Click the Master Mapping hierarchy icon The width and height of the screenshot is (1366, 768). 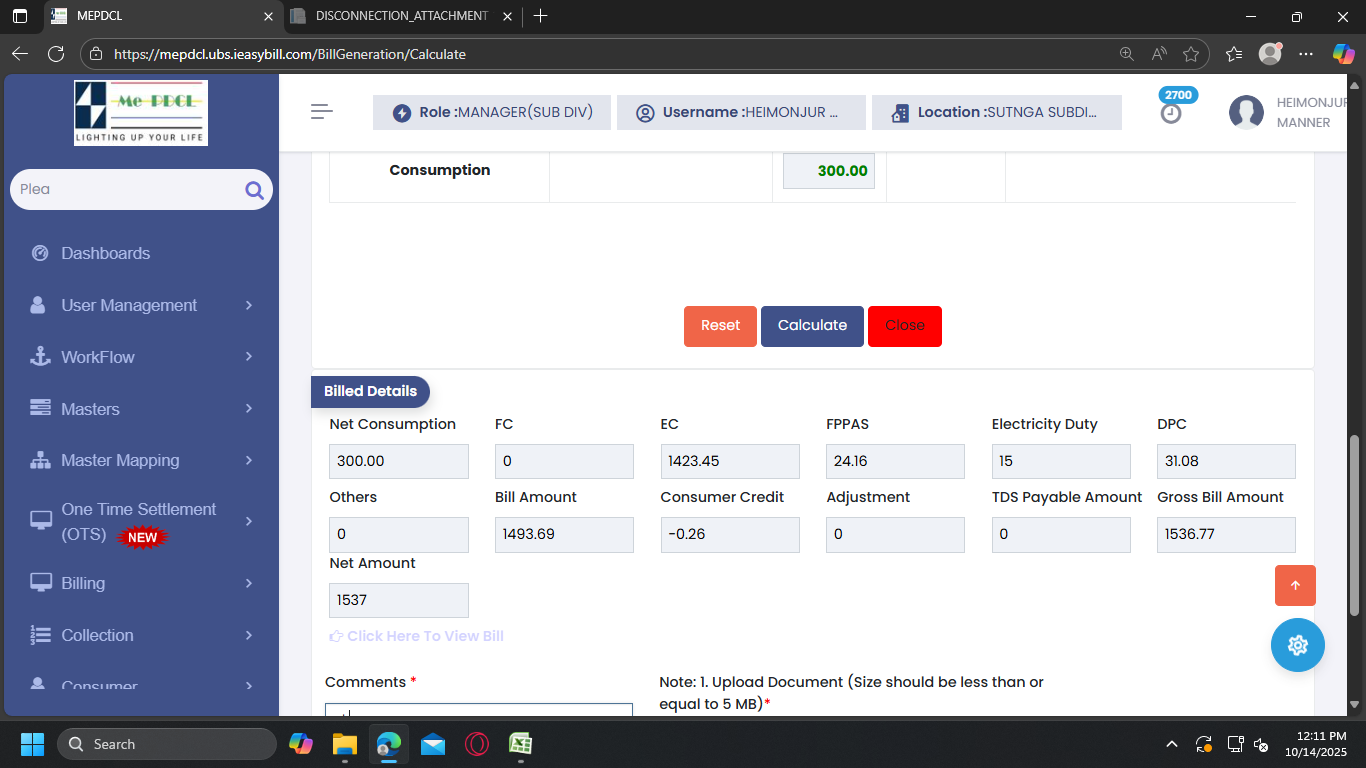coord(40,460)
